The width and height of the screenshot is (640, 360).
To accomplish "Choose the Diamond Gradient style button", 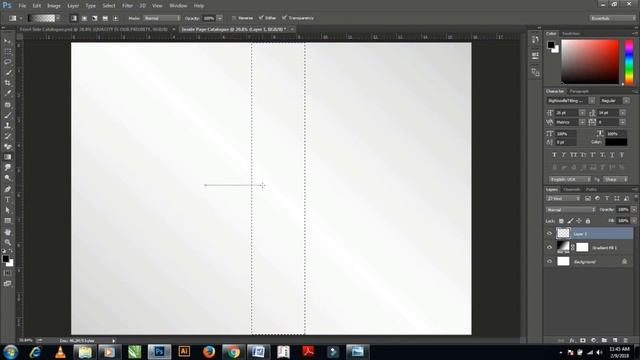I will pos(116,18).
